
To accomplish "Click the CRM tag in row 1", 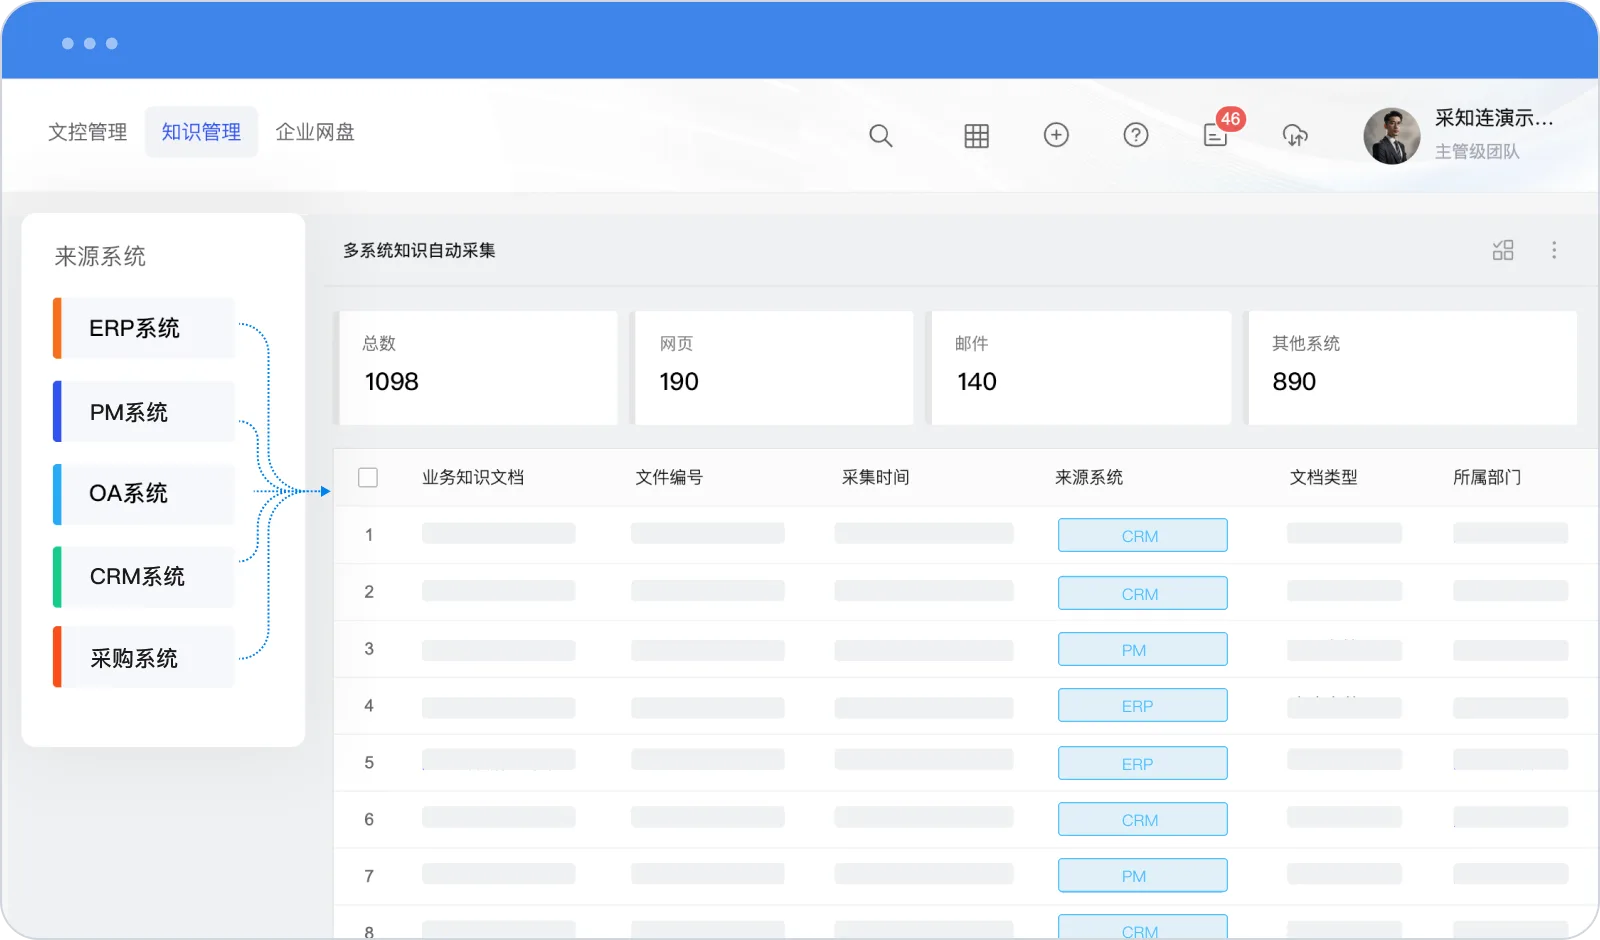I will coord(1142,536).
